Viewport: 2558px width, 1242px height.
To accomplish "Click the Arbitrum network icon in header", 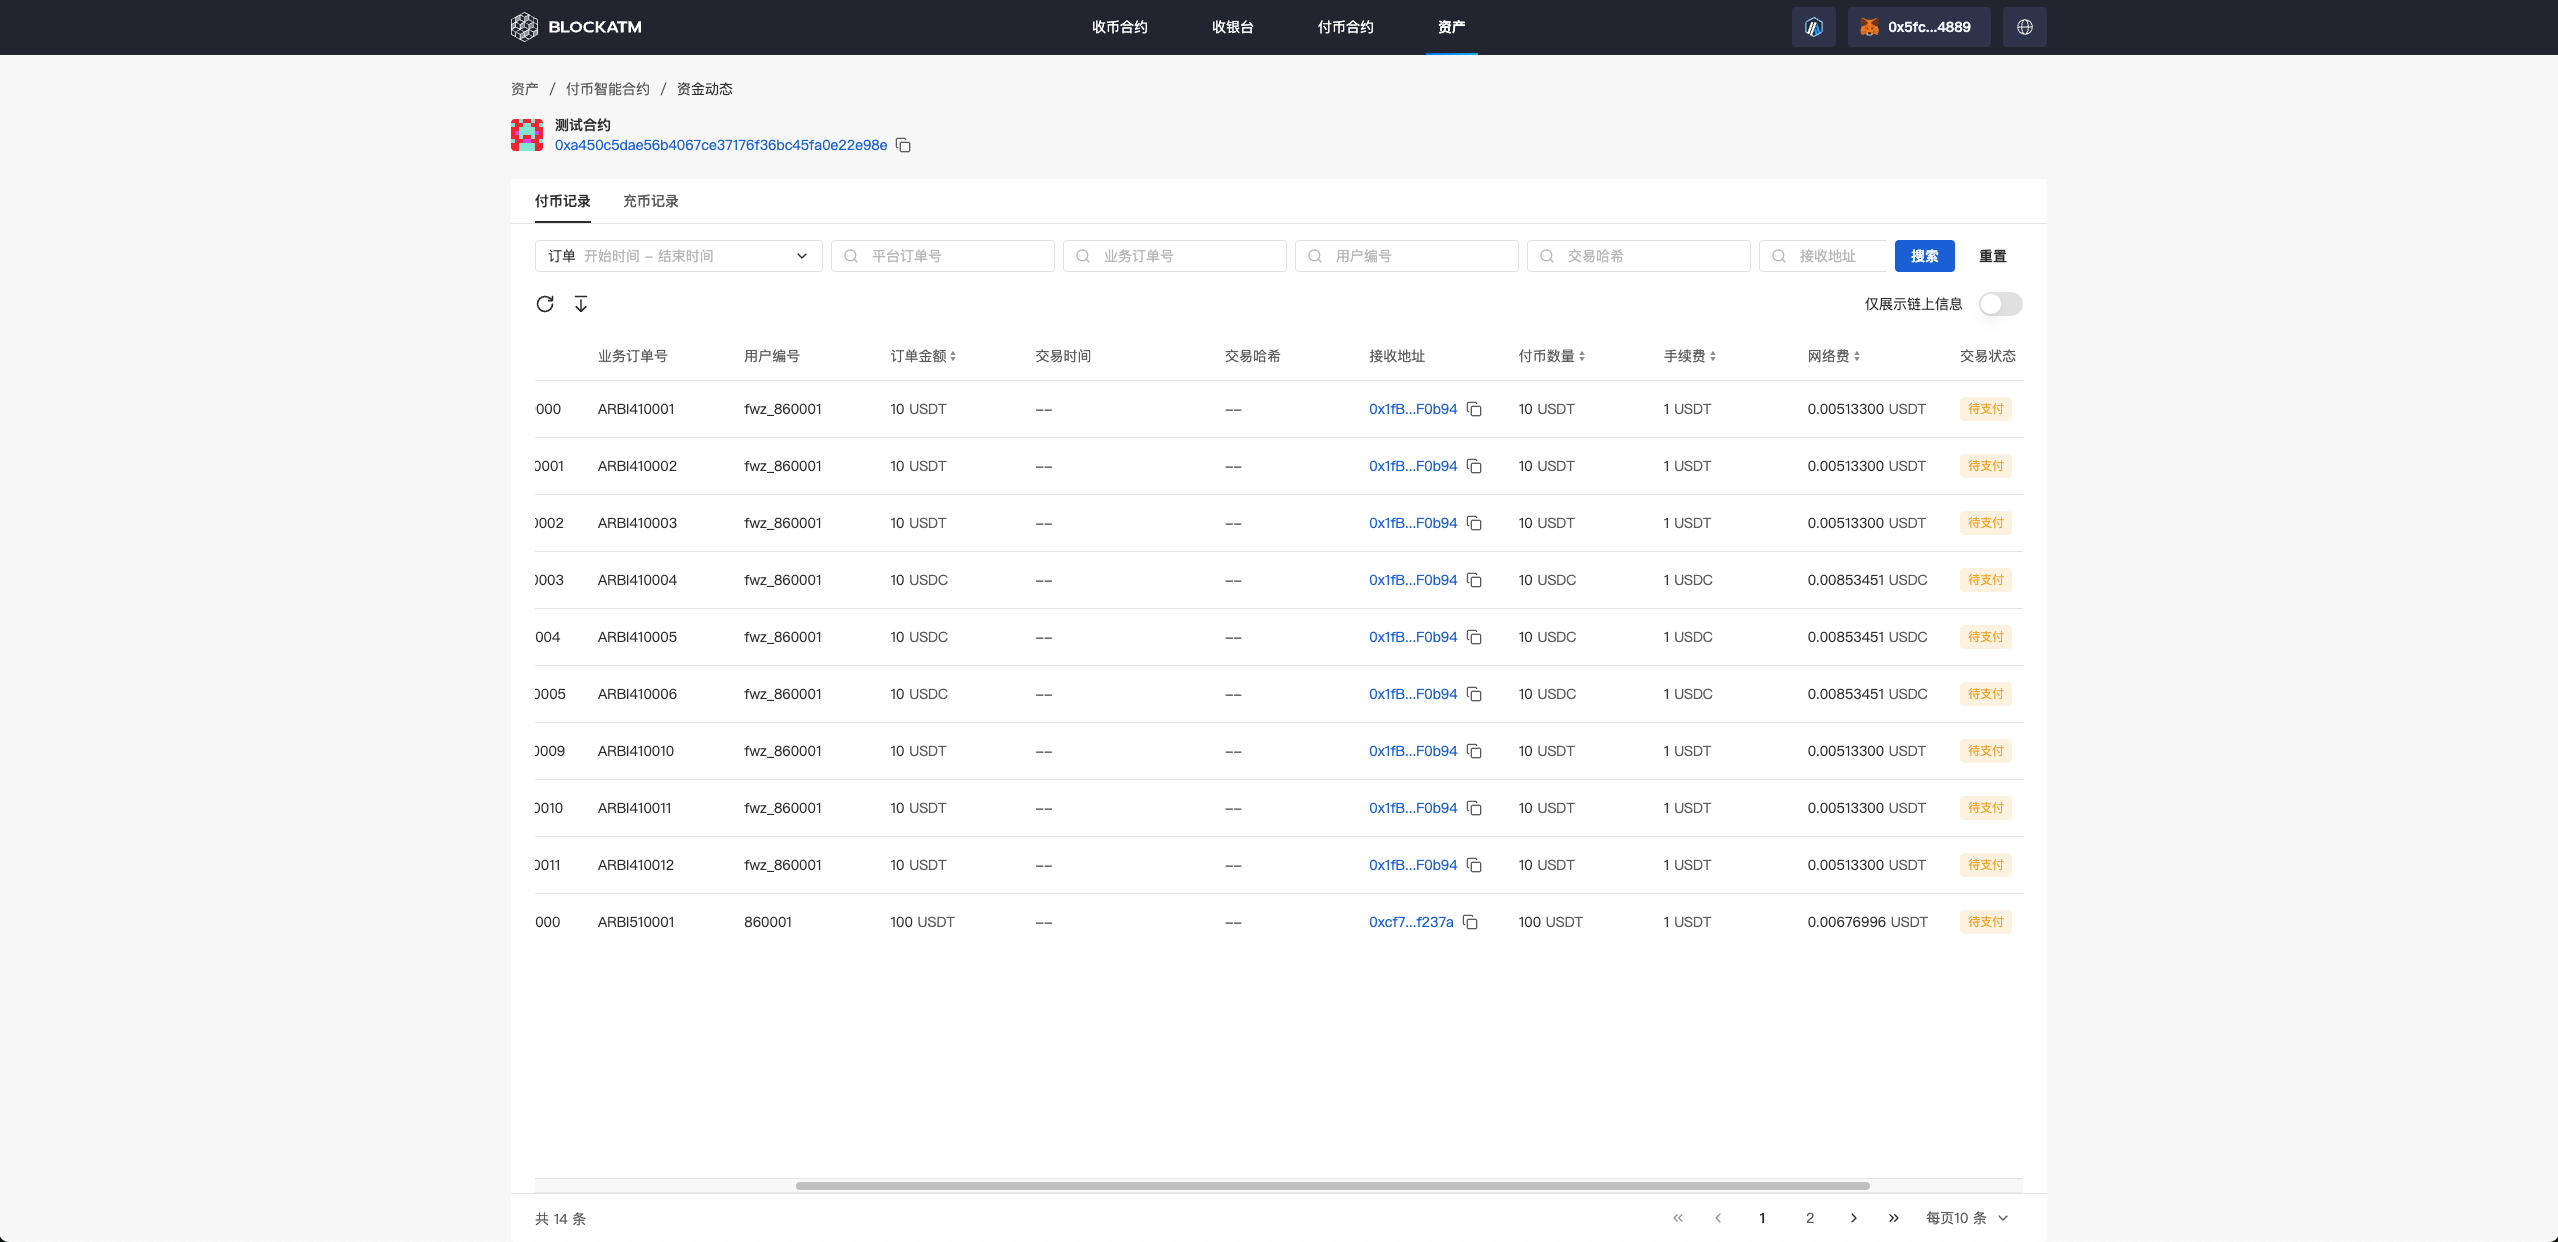I will tap(1813, 27).
